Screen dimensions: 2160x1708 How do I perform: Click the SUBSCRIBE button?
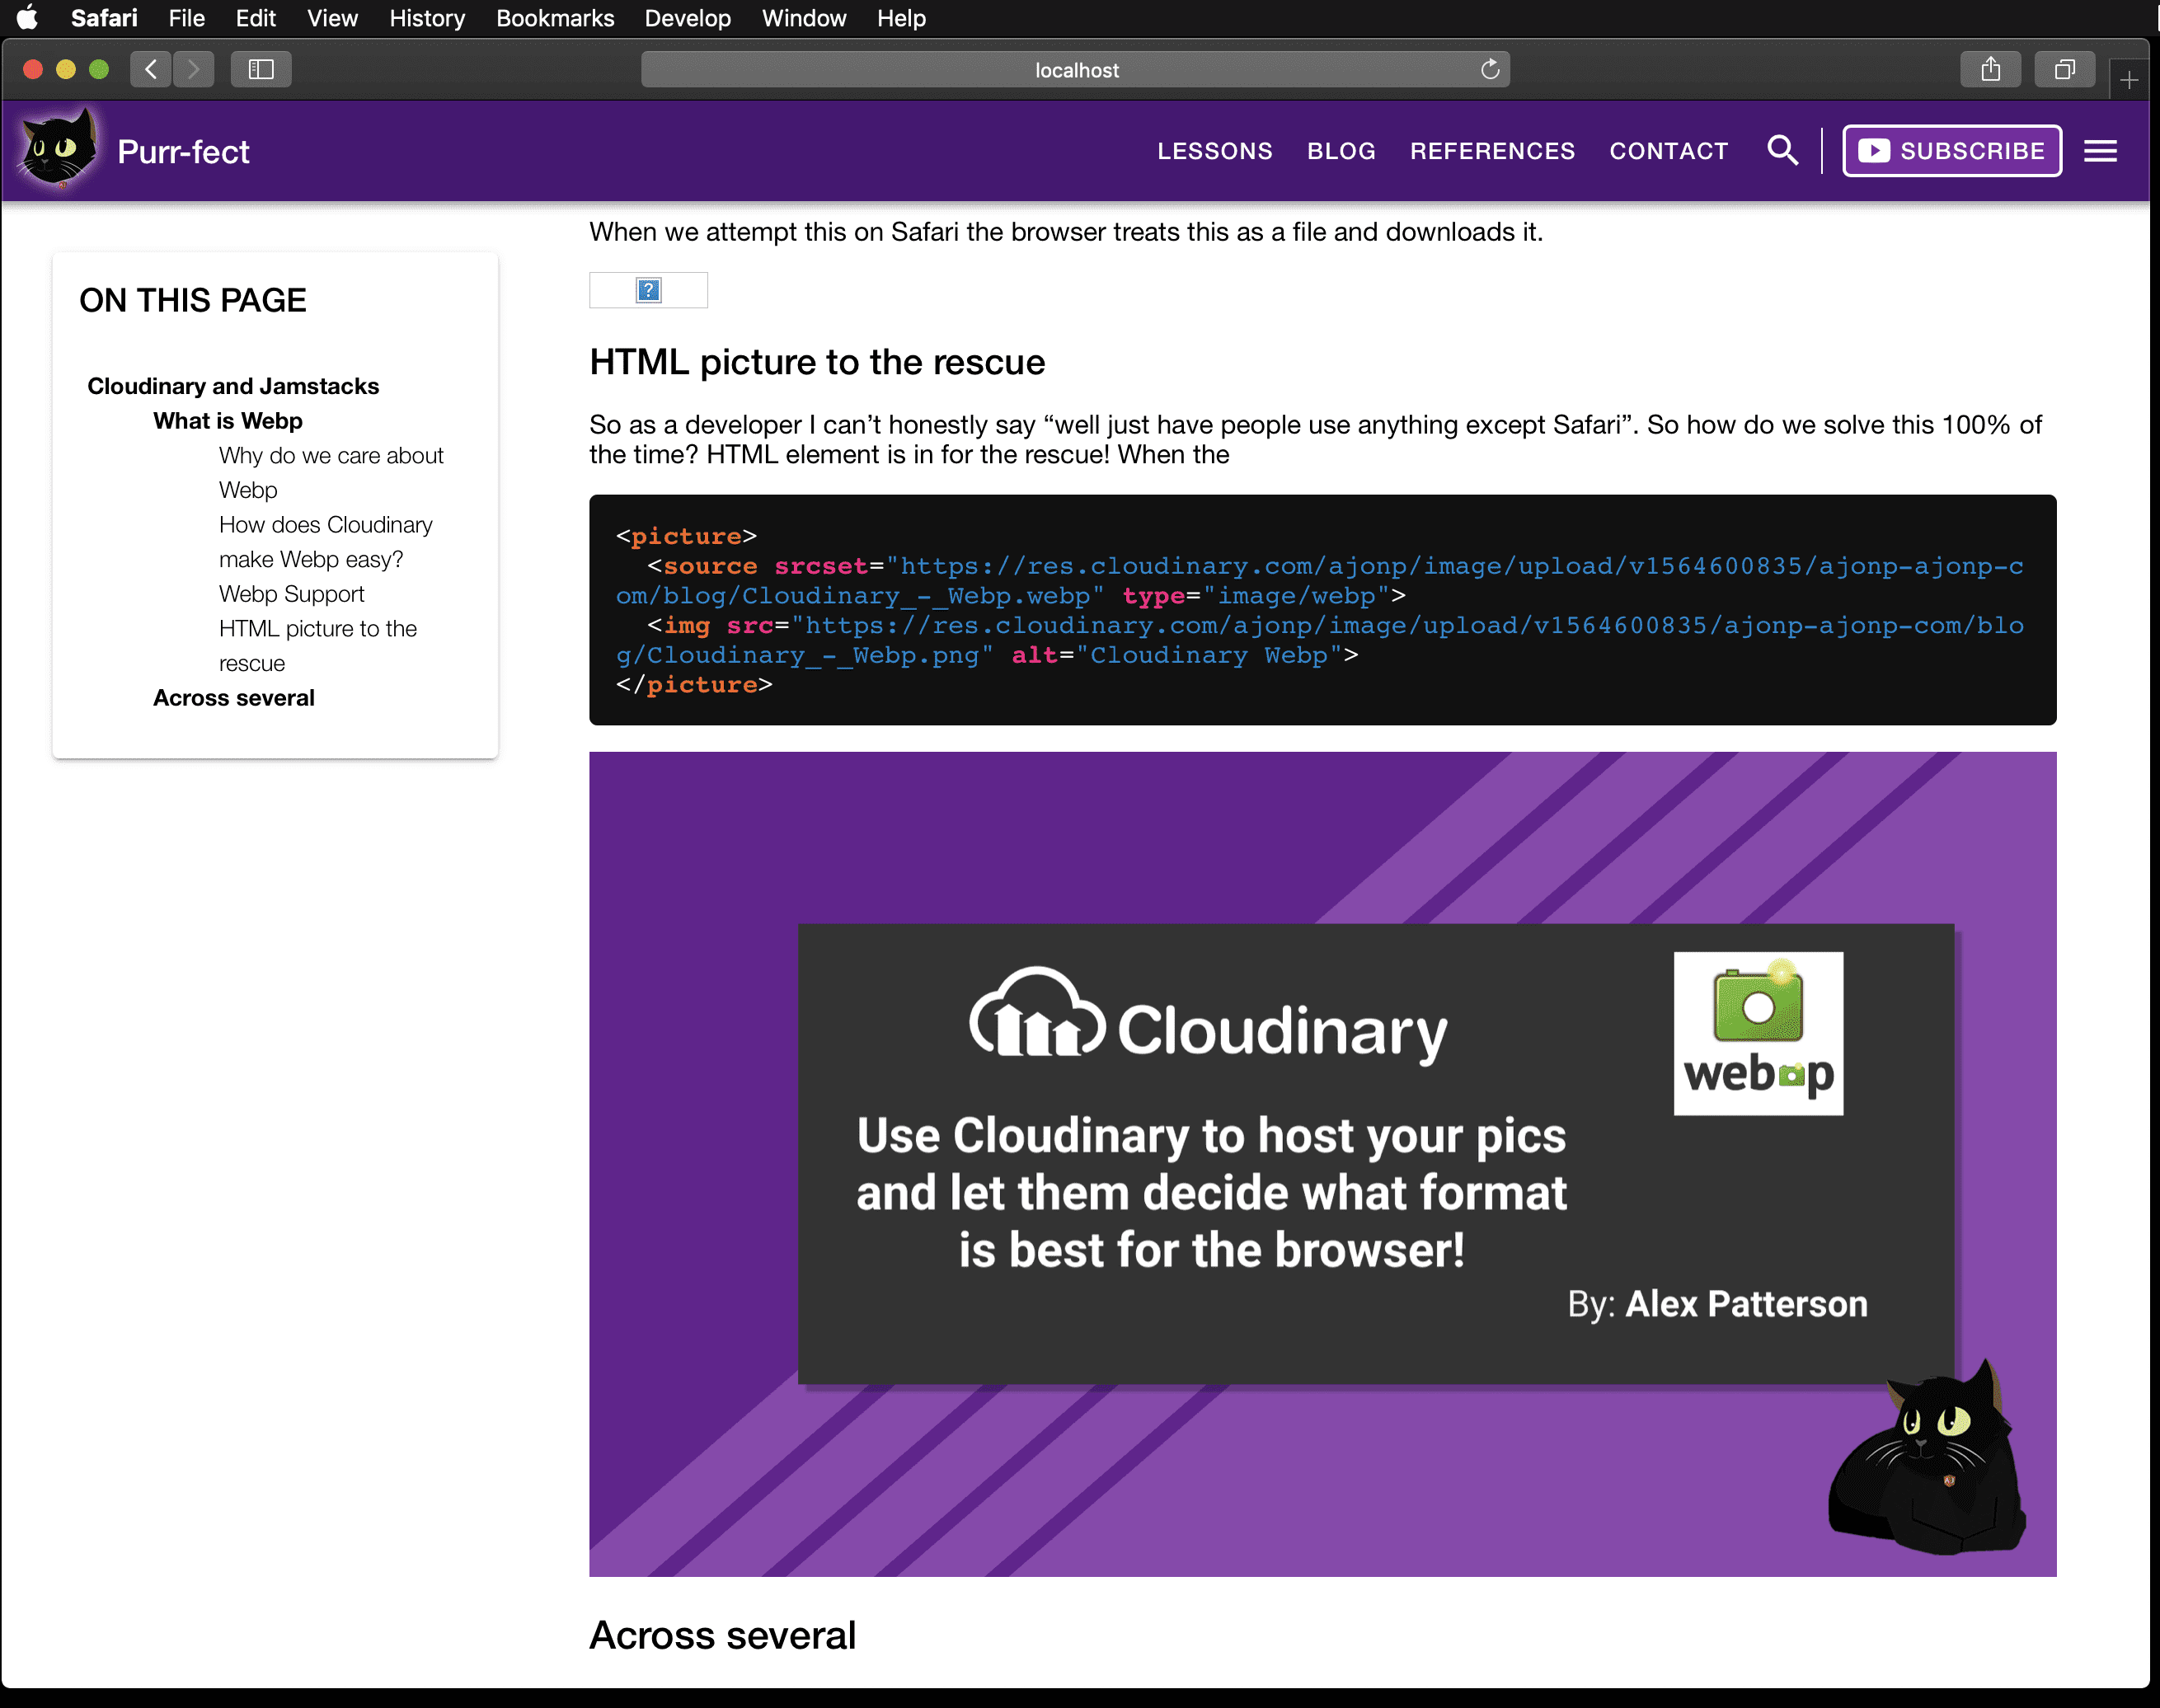[x=1951, y=151]
